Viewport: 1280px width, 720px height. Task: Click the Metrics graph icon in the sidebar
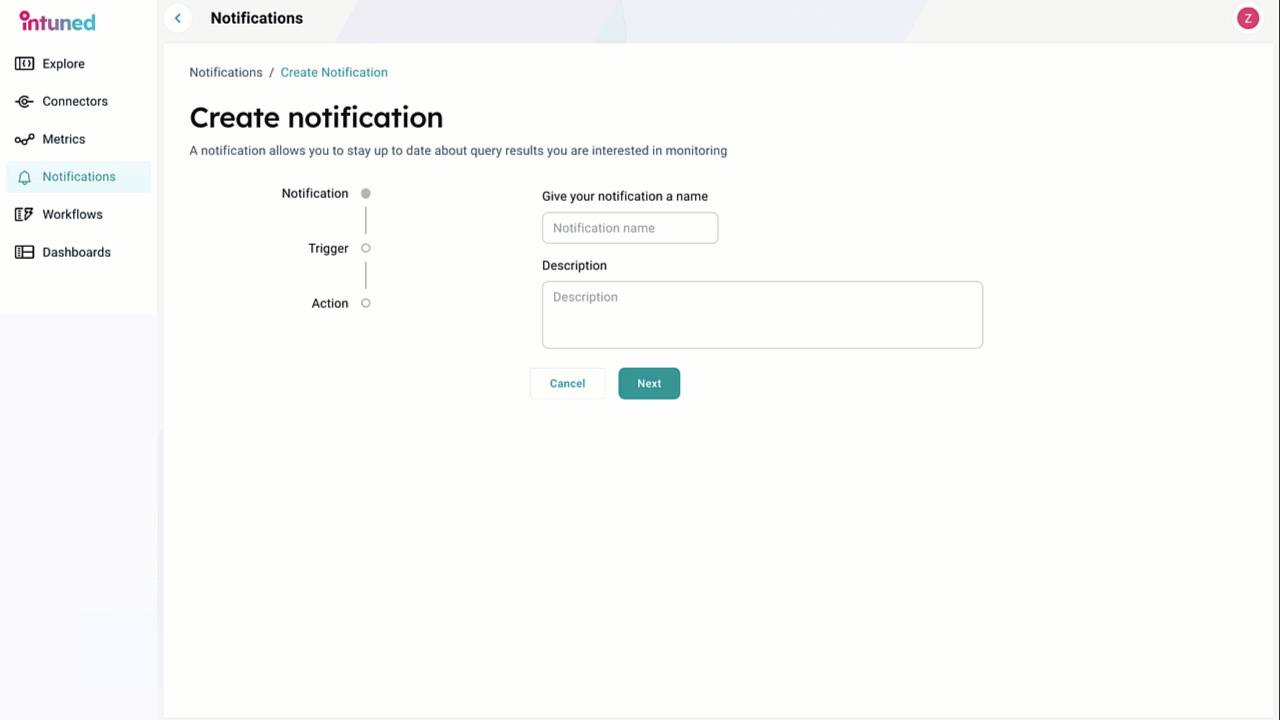click(x=24, y=140)
